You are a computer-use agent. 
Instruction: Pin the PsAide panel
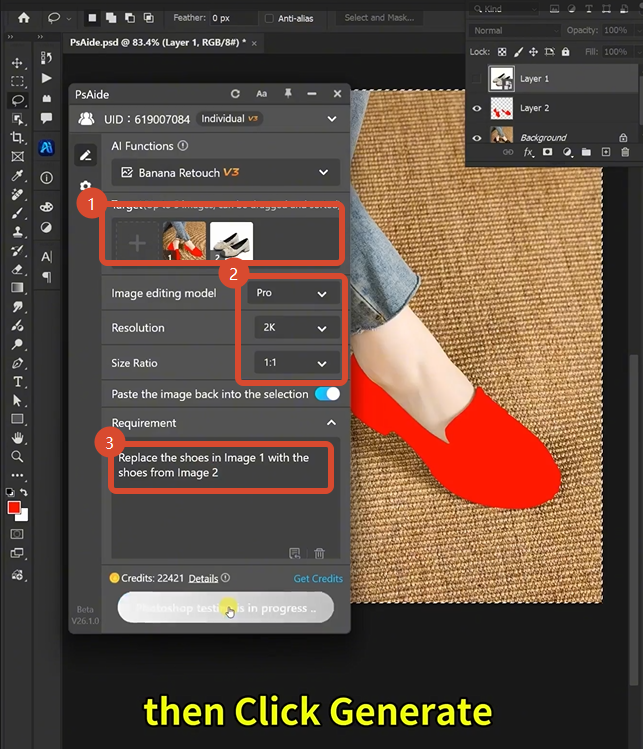(x=288, y=94)
